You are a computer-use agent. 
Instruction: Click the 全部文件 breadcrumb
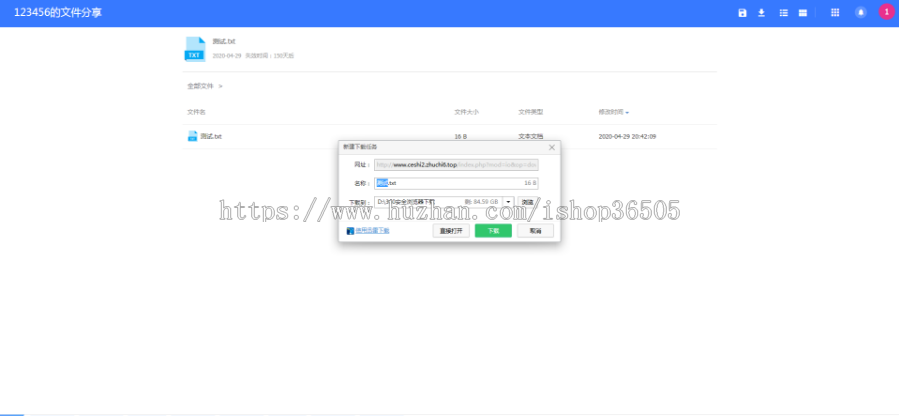click(x=200, y=86)
